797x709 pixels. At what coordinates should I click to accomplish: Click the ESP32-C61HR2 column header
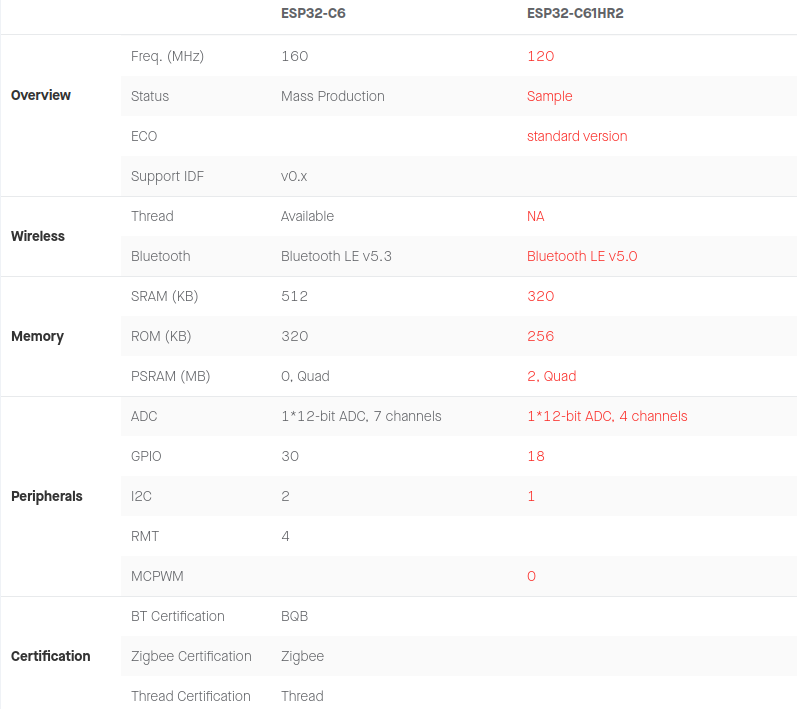(x=575, y=13)
